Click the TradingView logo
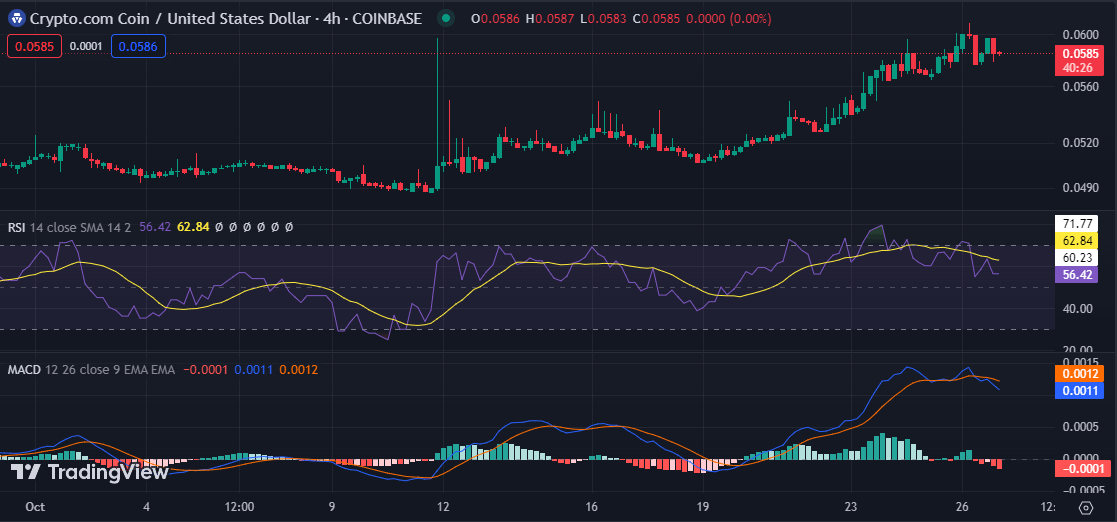 point(90,472)
